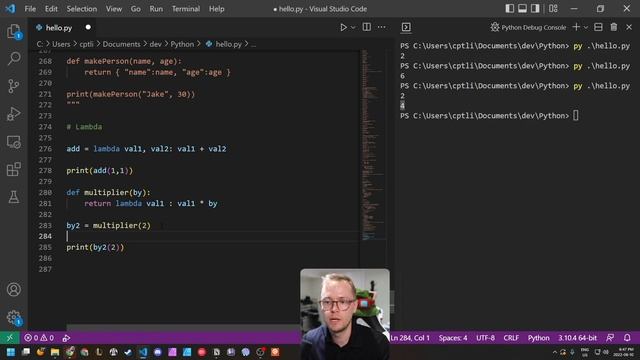Click the breadcrumb ellipsis symbol
Viewport: 640px width, 360px height.
(x=253, y=44)
